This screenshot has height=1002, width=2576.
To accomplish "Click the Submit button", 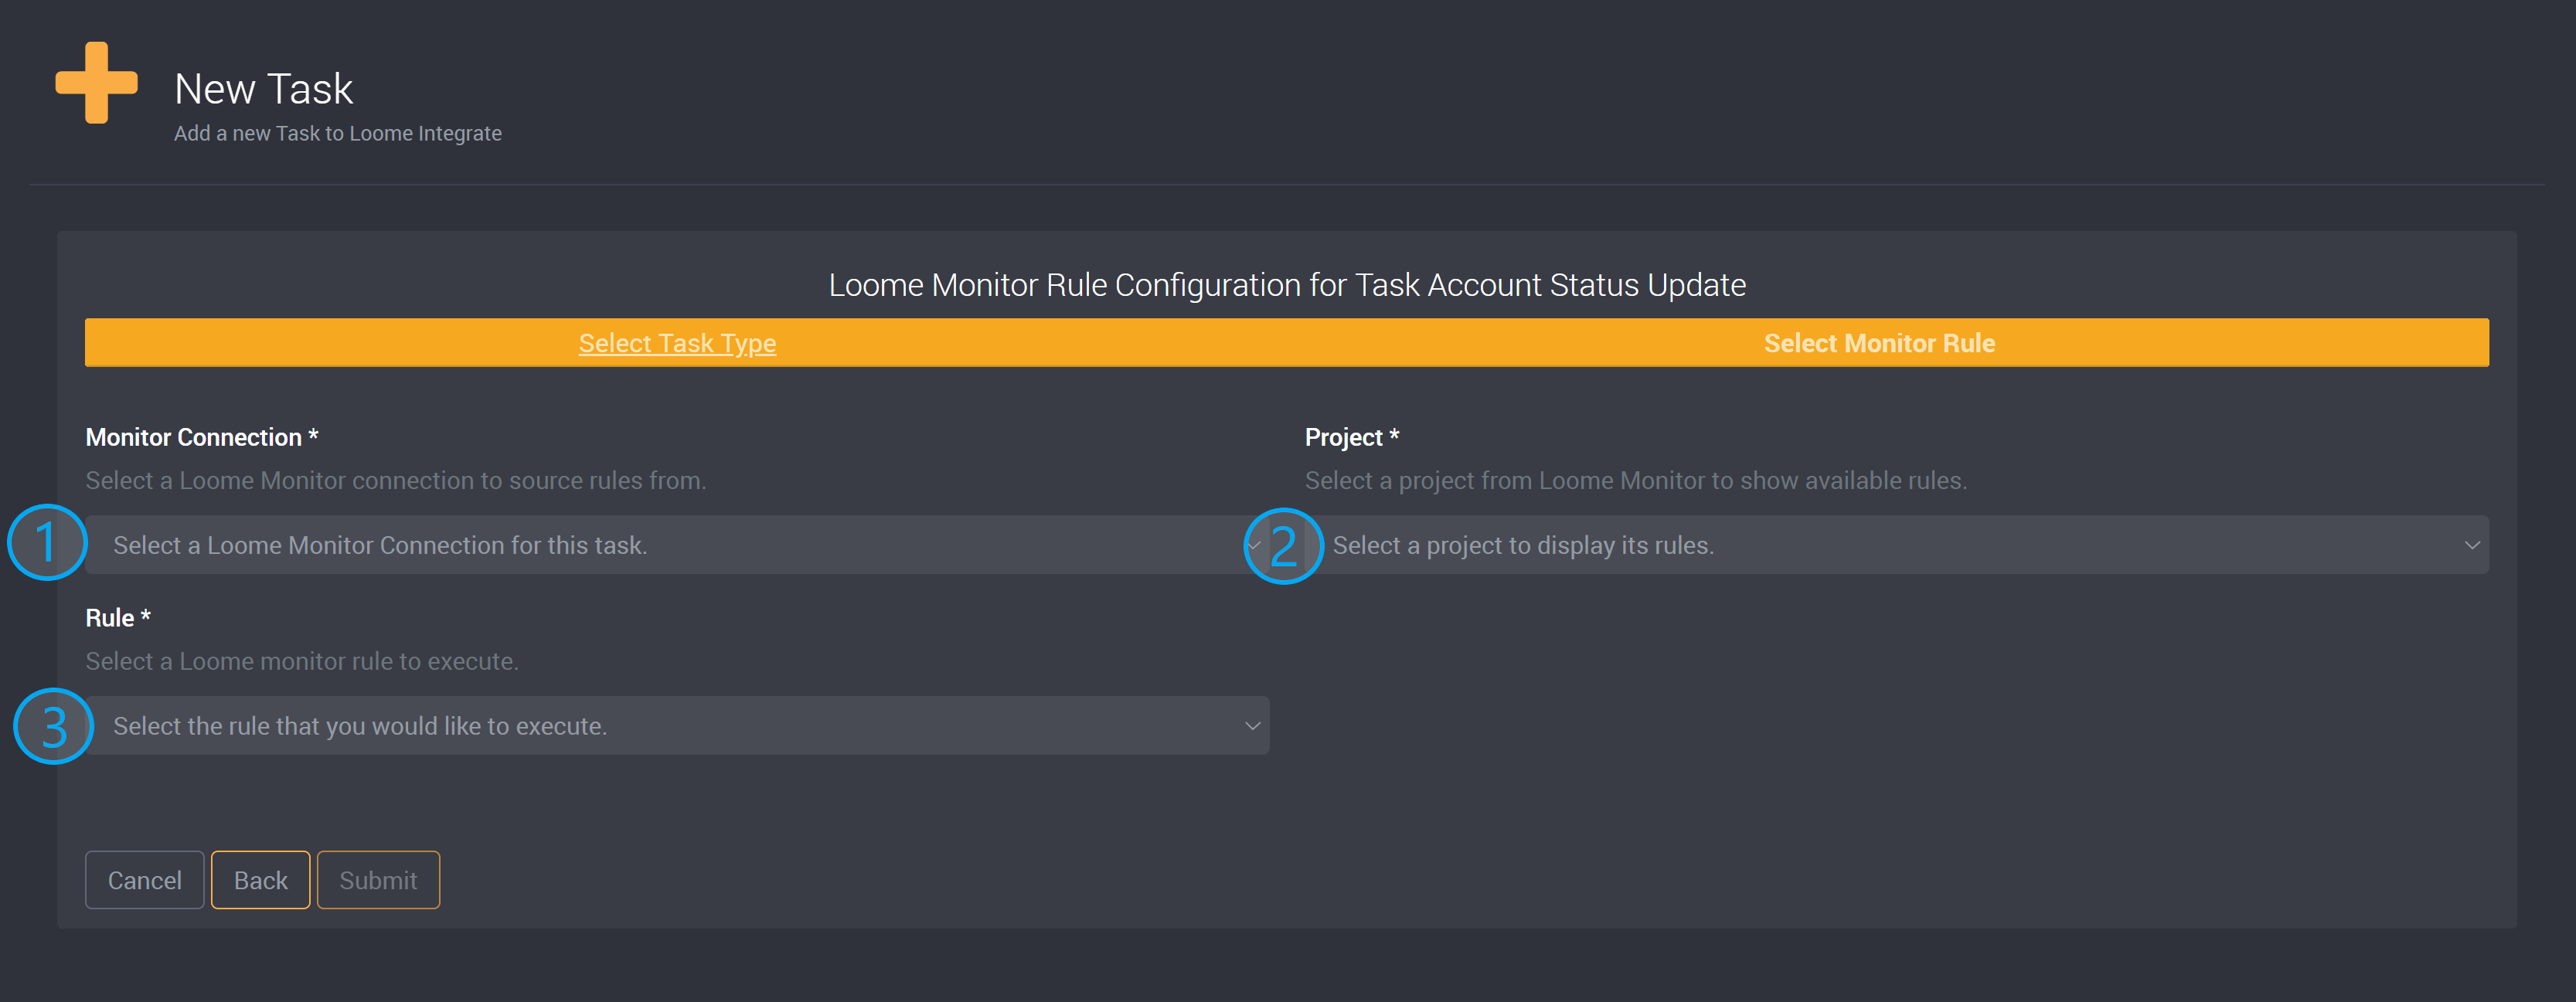I will pos(378,880).
